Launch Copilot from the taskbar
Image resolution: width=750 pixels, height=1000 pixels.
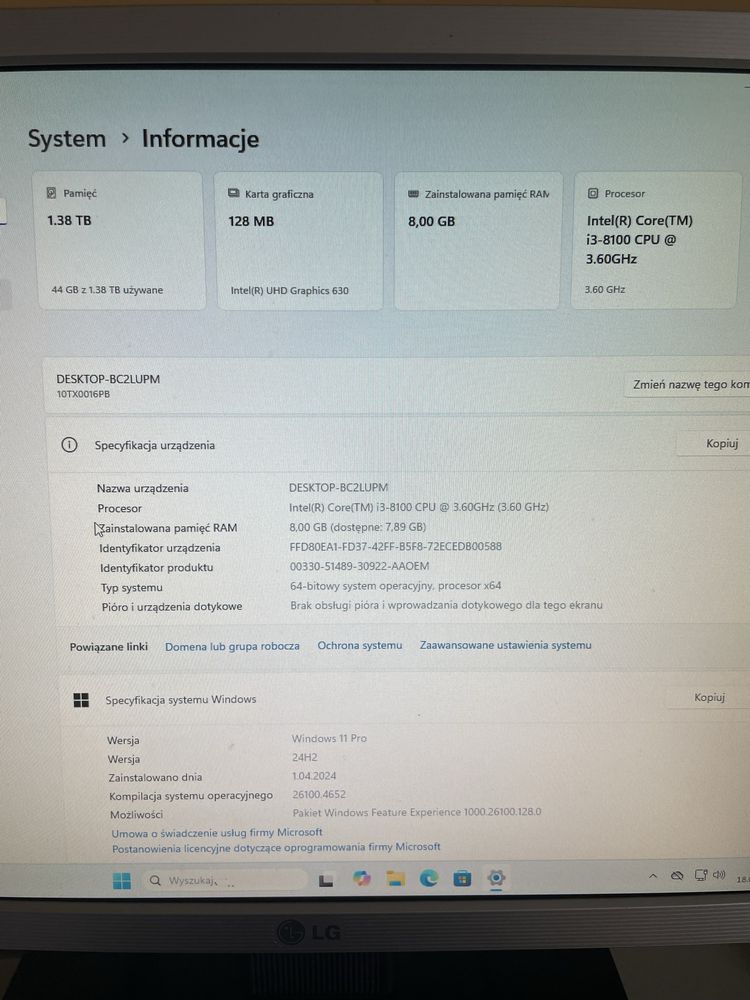[362, 879]
